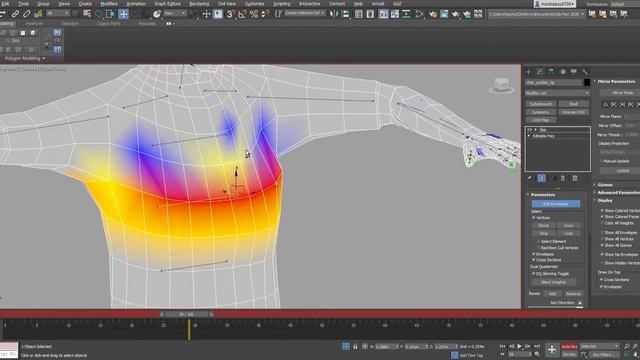Viewport: 640px width, 360px height.
Task: Open the Utilities command panel tab
Action: coord(585,72)
